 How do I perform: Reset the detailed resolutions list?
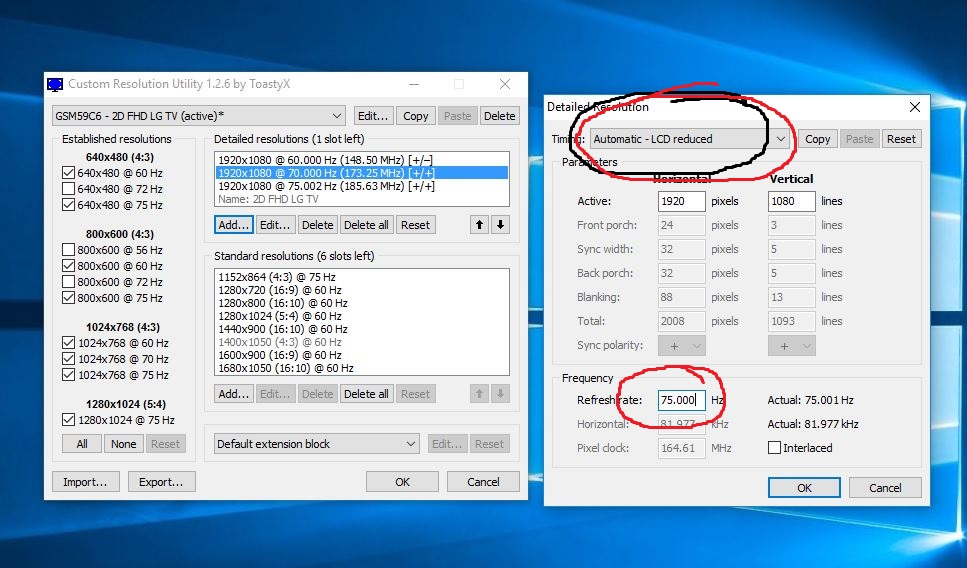tap(415, 225)
